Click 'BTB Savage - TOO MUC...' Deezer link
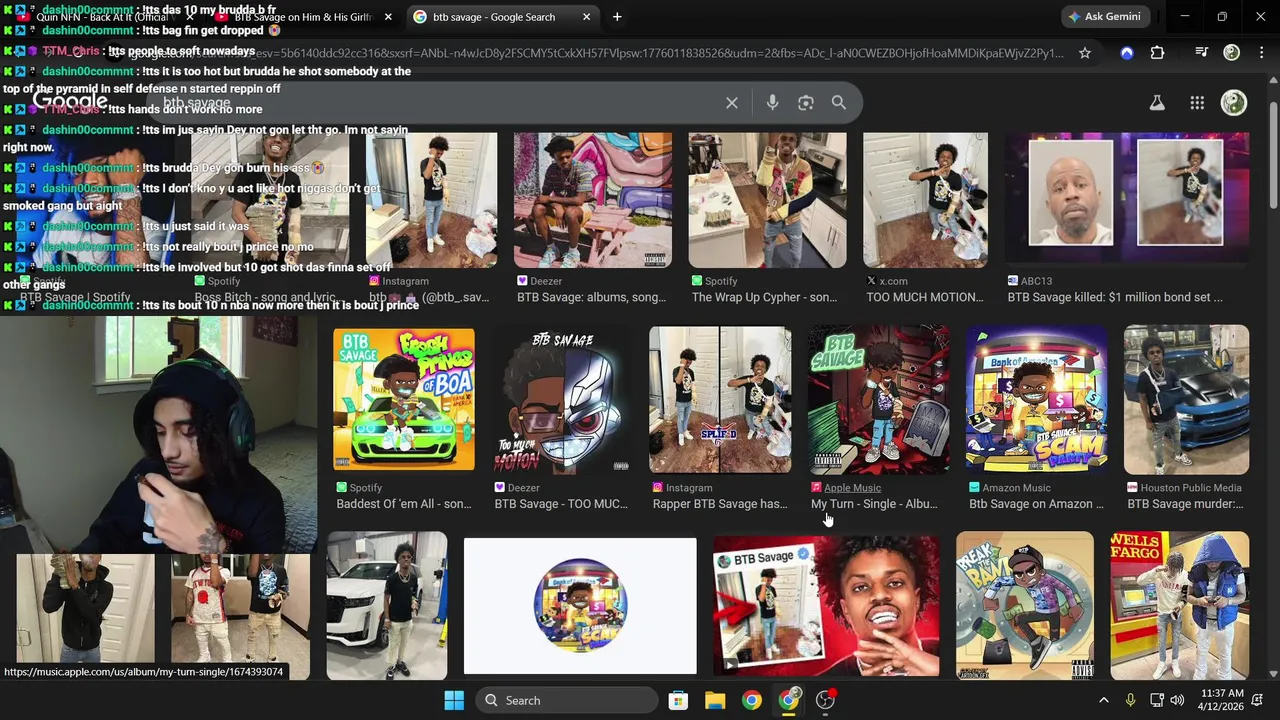 point(562,504)
